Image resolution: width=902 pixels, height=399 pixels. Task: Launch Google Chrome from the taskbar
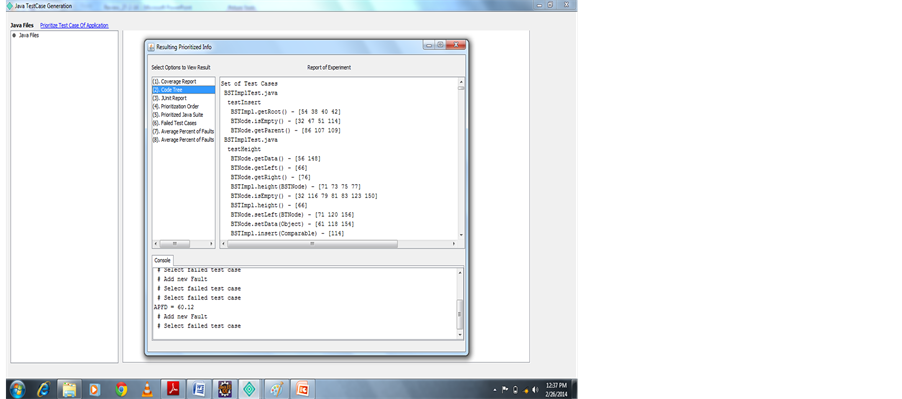121,389
